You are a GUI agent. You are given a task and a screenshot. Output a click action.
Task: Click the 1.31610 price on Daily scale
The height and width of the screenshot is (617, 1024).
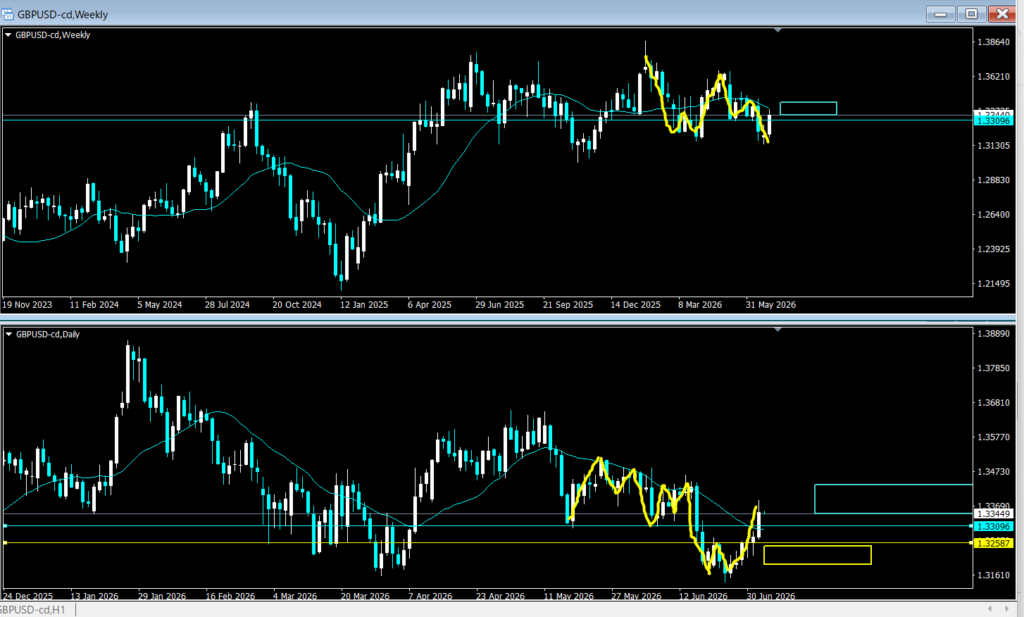coord(993,575)
